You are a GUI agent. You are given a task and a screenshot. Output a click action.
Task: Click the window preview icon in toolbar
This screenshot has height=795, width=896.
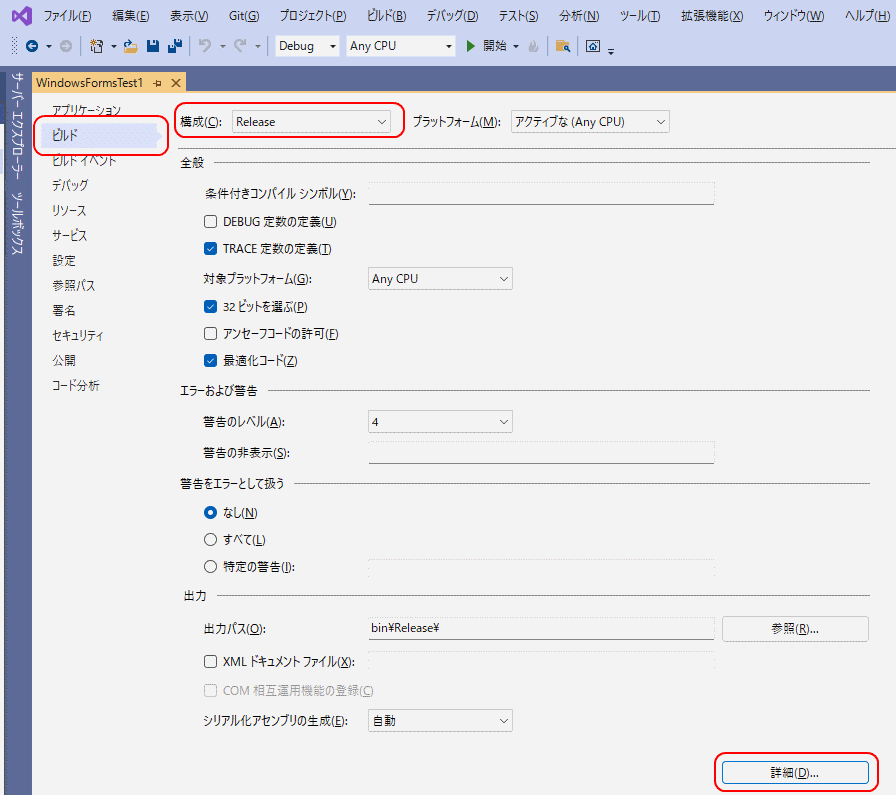point(593,46)
